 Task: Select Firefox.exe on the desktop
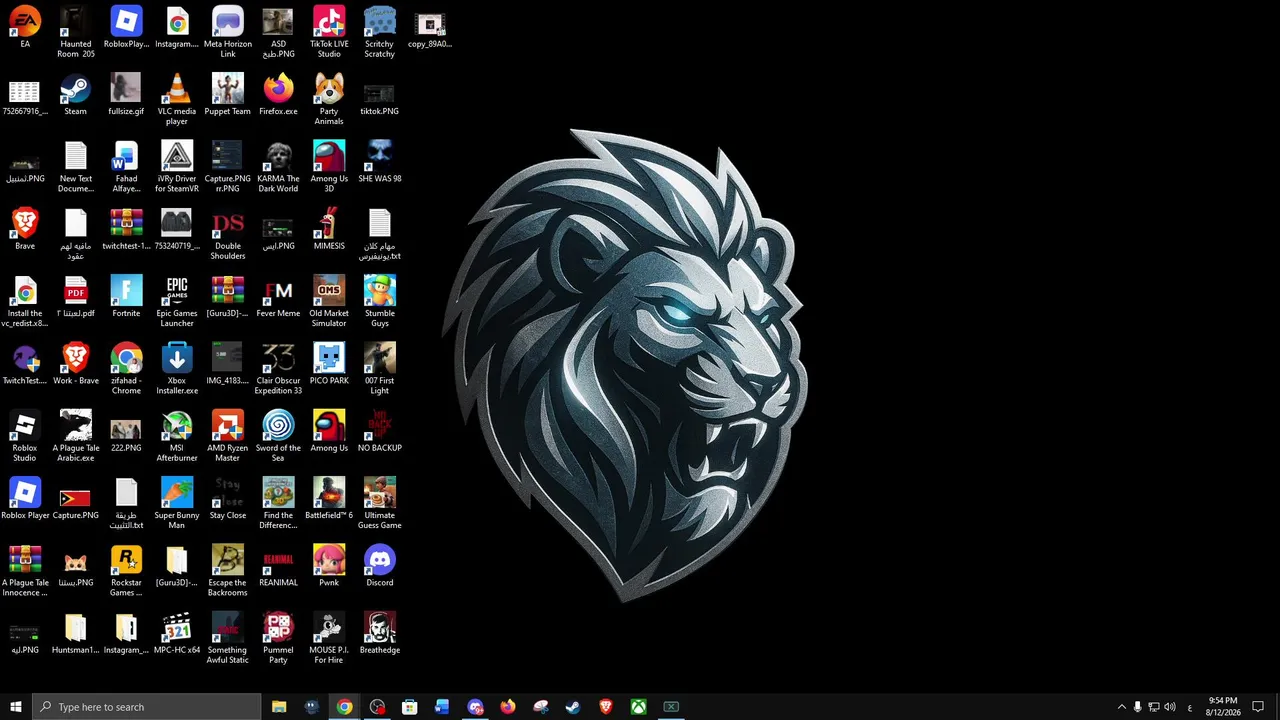click(278, 94)
